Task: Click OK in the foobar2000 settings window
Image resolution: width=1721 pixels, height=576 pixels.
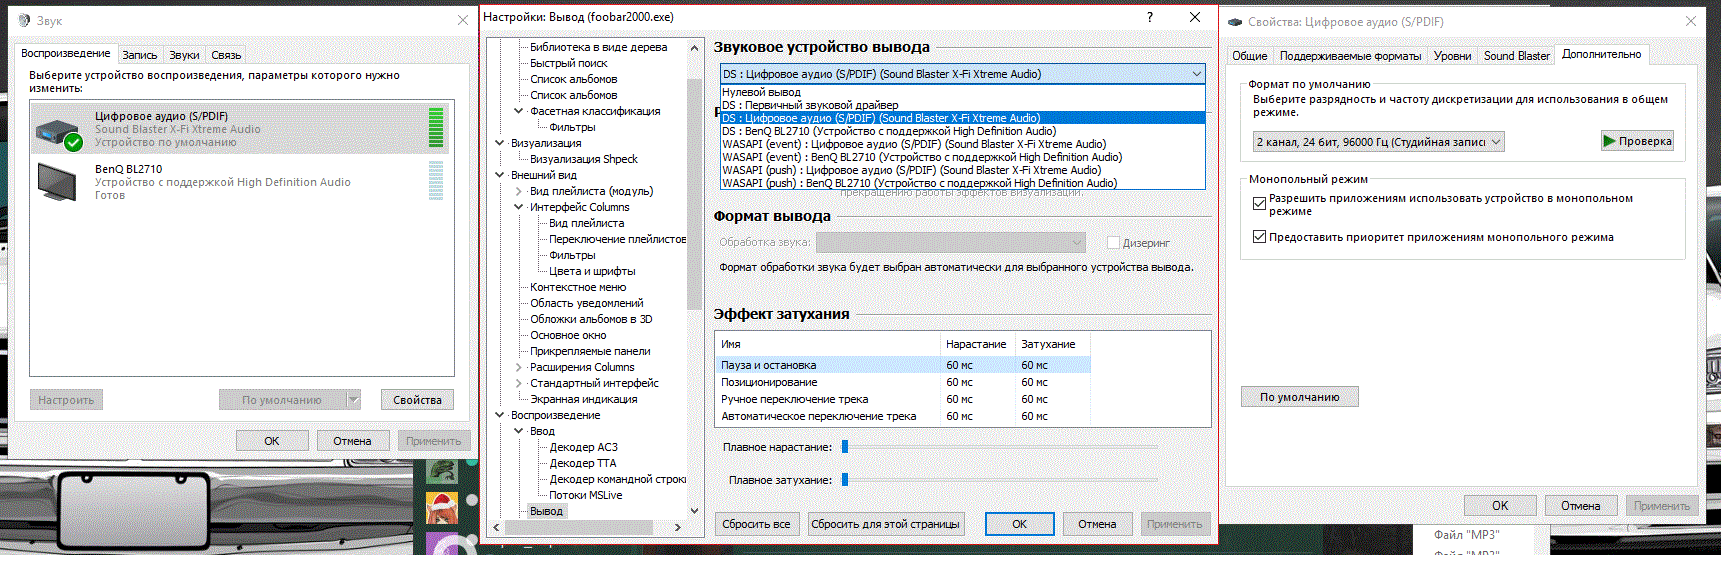Action: [1019, 524]
